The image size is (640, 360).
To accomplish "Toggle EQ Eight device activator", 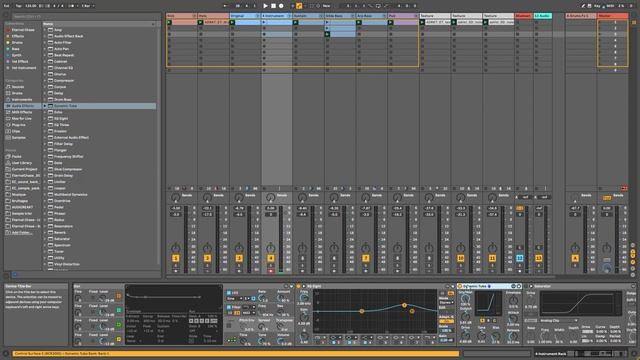I will point(298,286).
